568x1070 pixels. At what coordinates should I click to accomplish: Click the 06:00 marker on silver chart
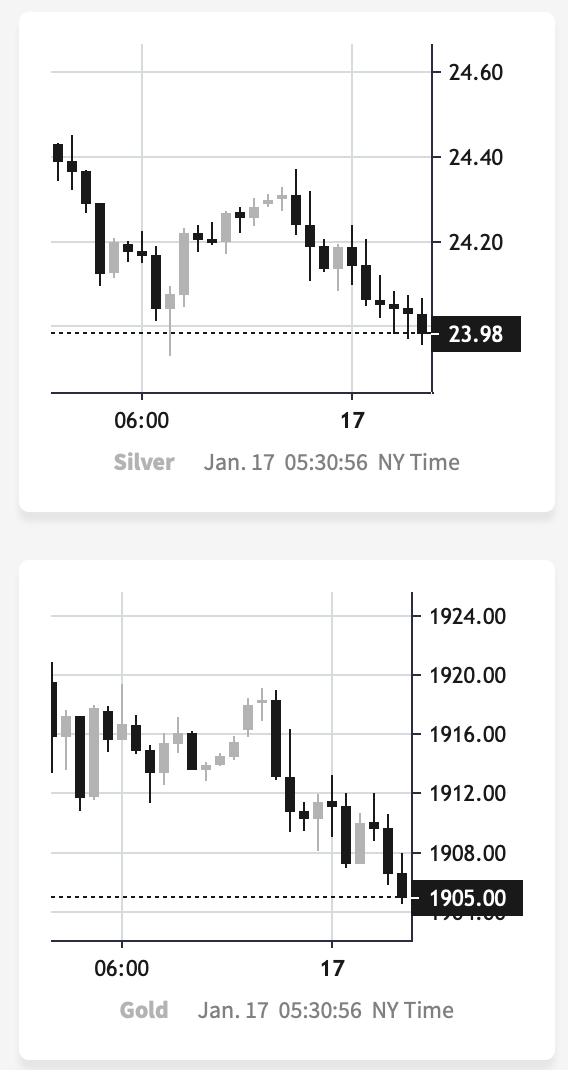(x=141, y=420)
